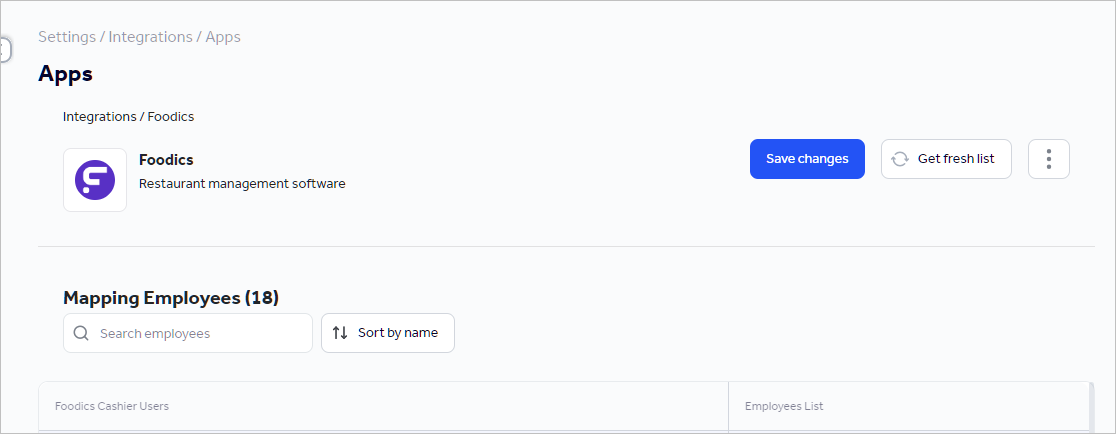Focus the Search employees field

tap(200, 333)
